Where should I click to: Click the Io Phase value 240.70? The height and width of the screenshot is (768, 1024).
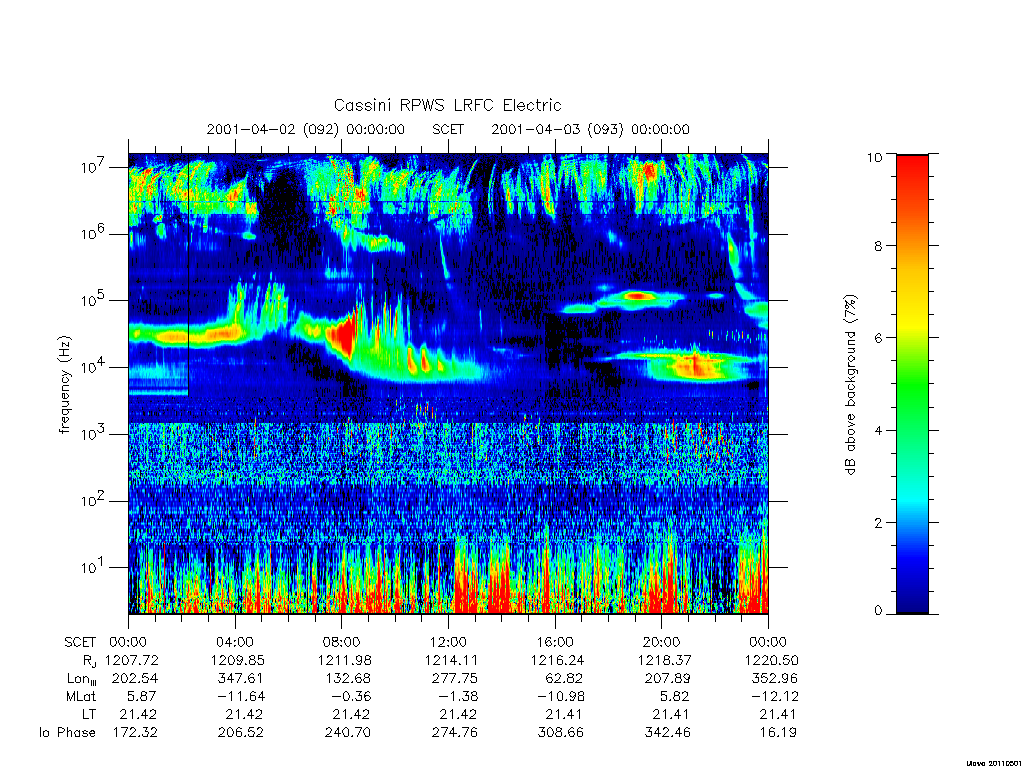pos(348,733)
